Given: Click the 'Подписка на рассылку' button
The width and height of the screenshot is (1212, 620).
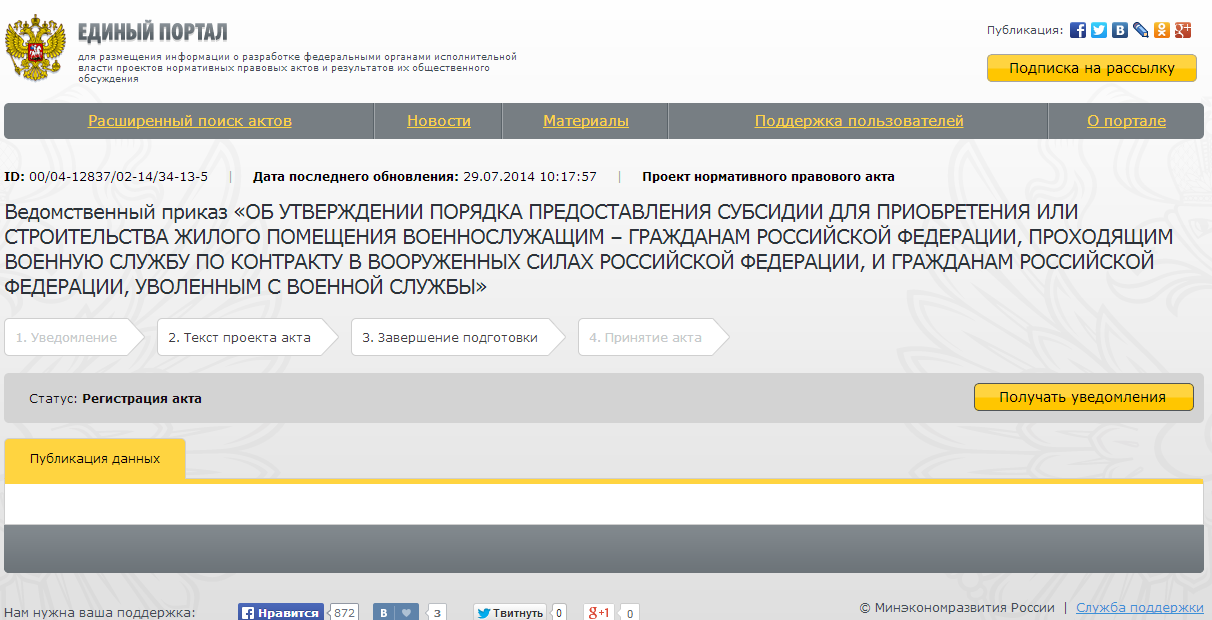Looking at the screenshot, I should point(1091,68).
